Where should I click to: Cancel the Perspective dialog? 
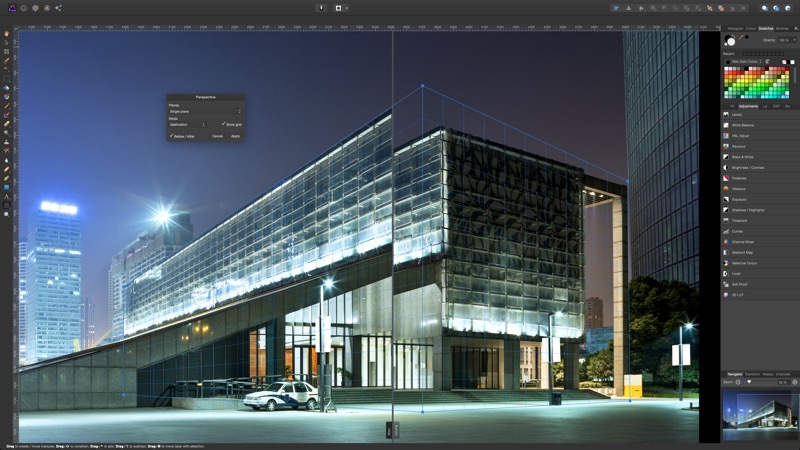tap(217, 136)
